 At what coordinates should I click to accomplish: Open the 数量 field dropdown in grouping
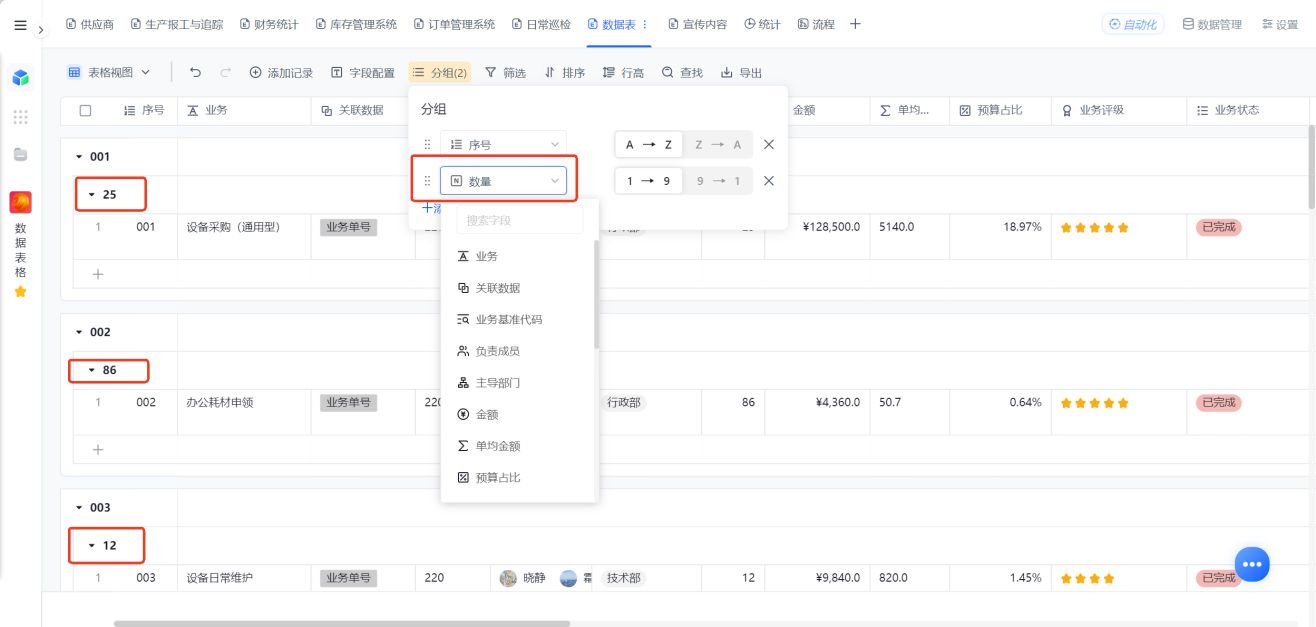[503, 181]
